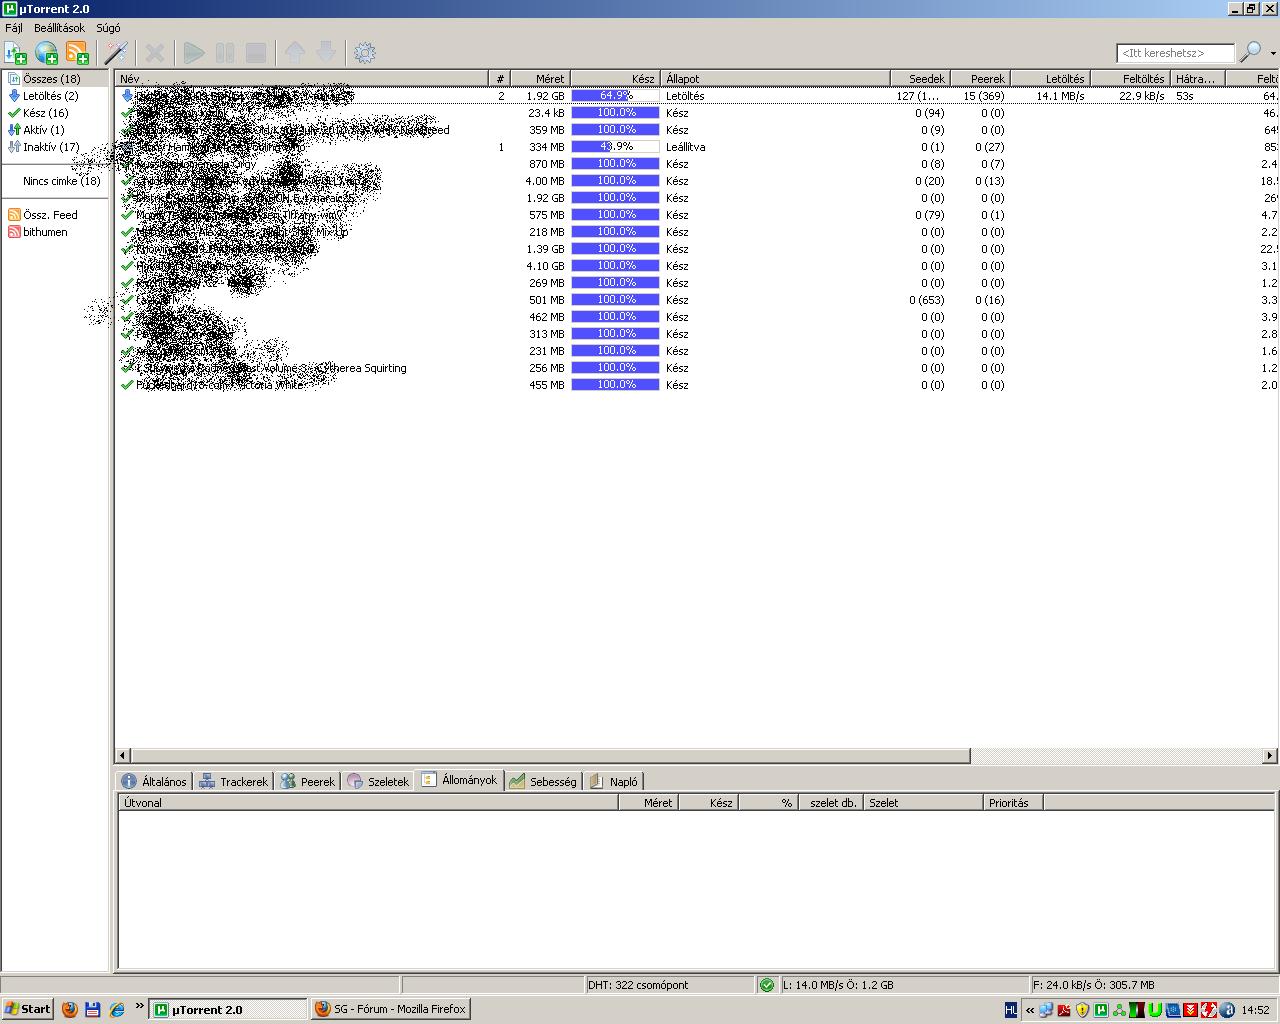Open Create New Torrent wand icon

[117, 53]
